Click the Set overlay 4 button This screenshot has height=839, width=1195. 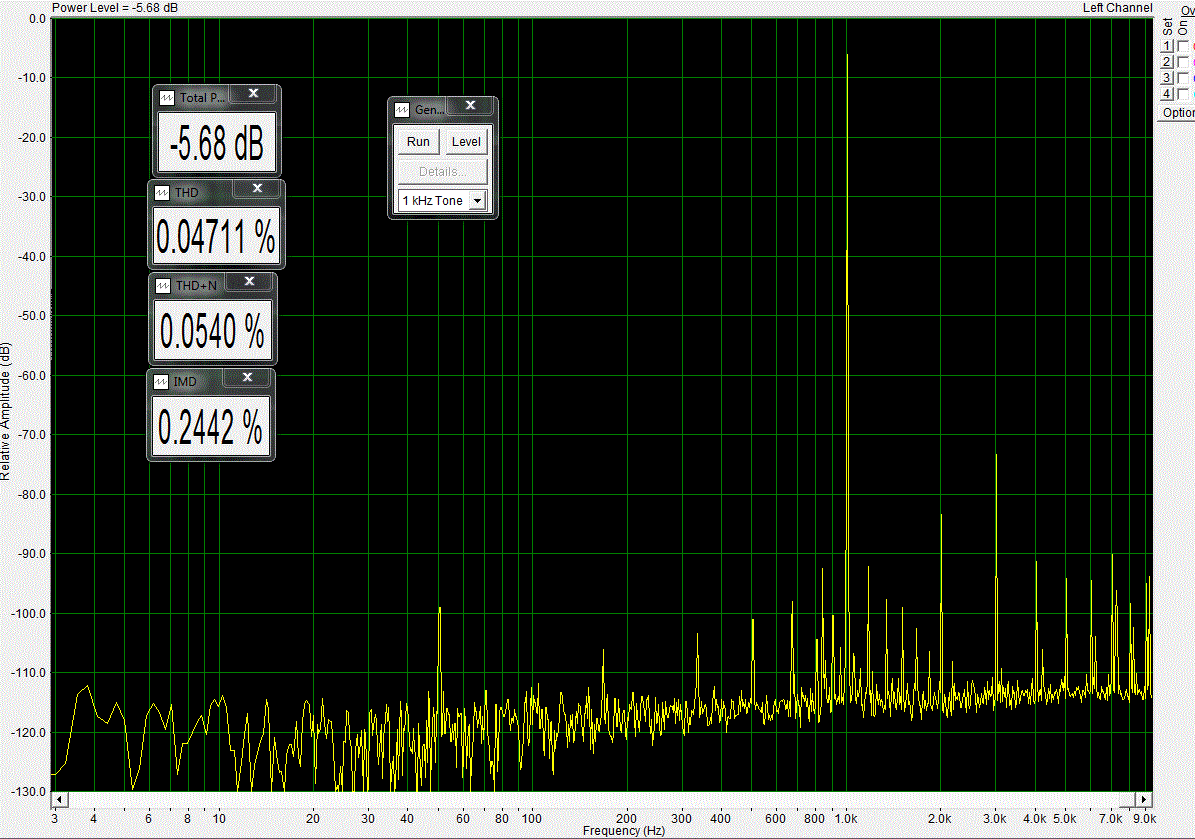click(x=1167, y=94)
